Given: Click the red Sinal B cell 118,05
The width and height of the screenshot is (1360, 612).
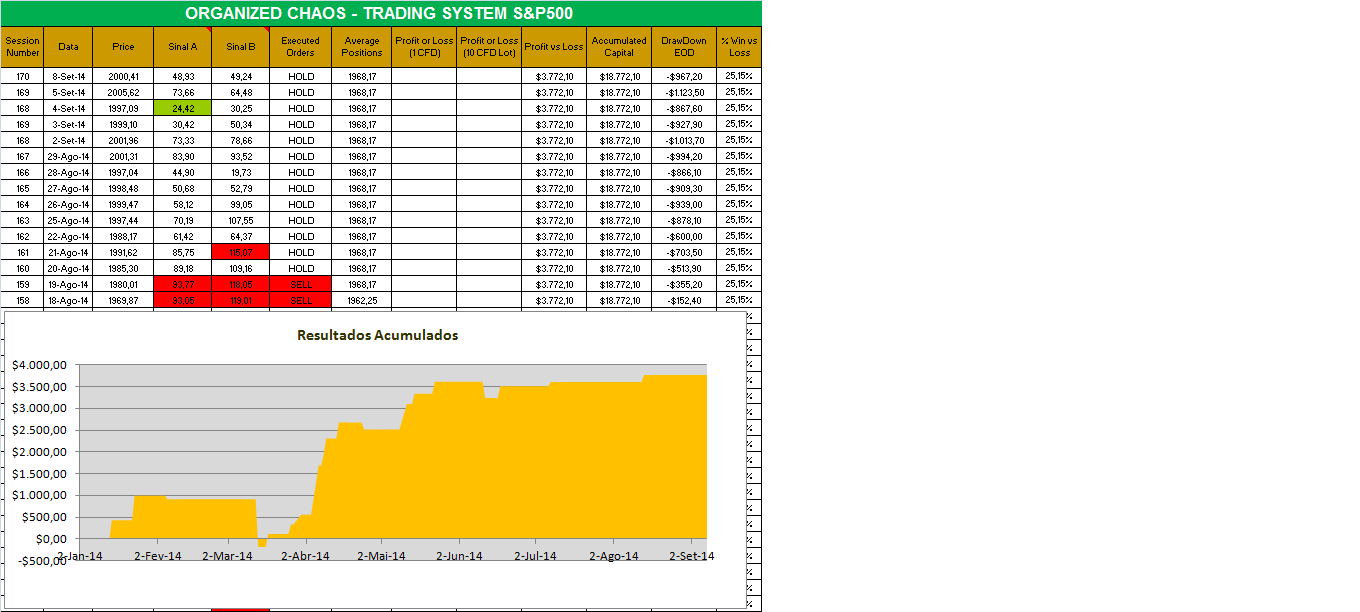Looking at the screenshot, I should (x=241, y=284).
